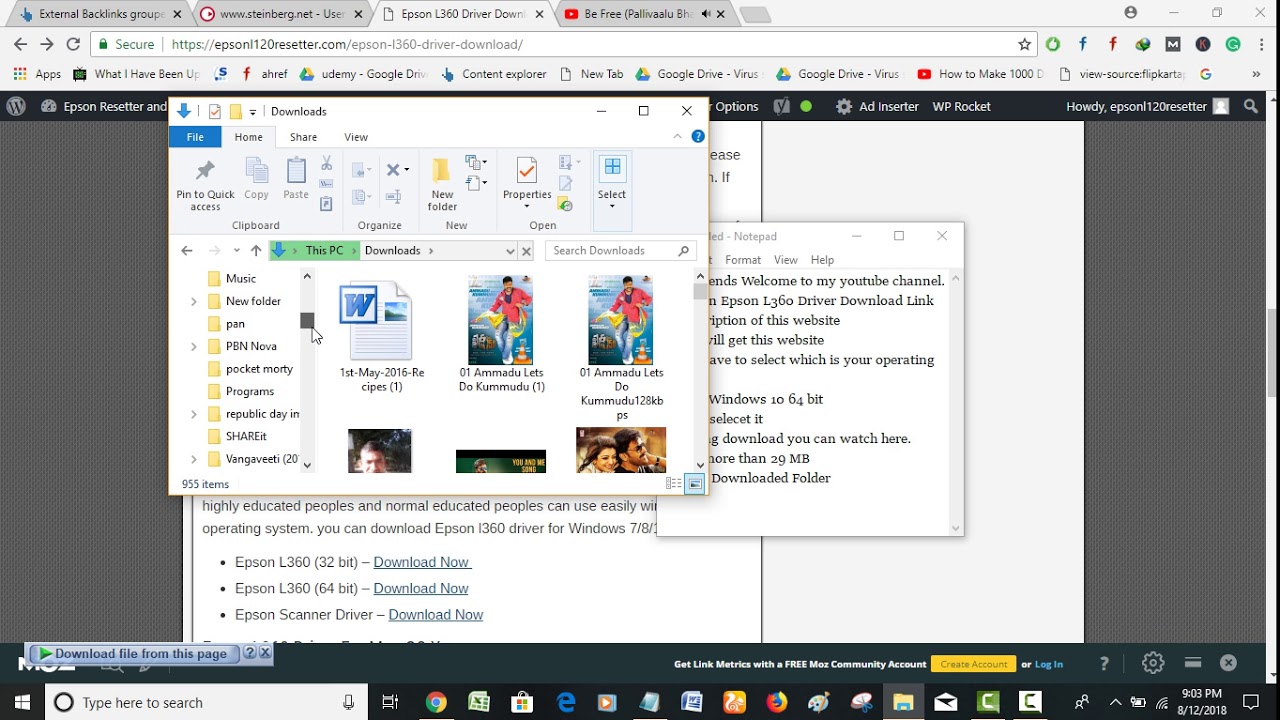Open the address bar history dropdown
Screen dimensions: 1280x720
tap(510, 251)
